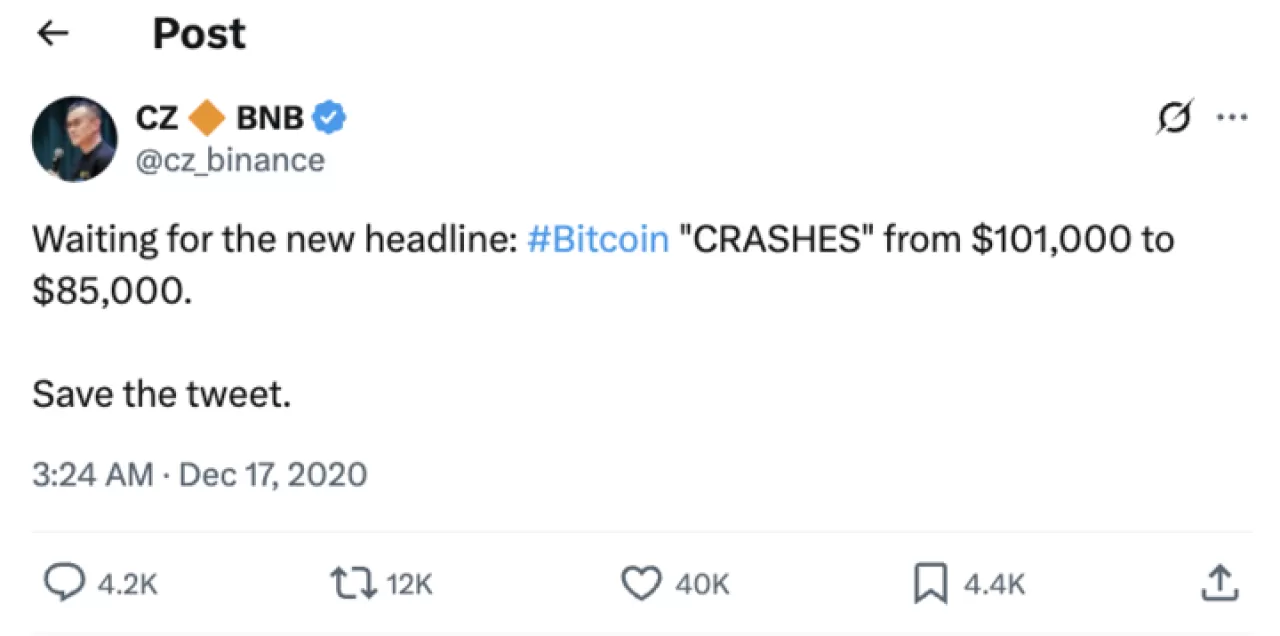Screen dimensions: 1280x636
Task: Bookmark CZ's tweet
Action: [x=932, y=582]
